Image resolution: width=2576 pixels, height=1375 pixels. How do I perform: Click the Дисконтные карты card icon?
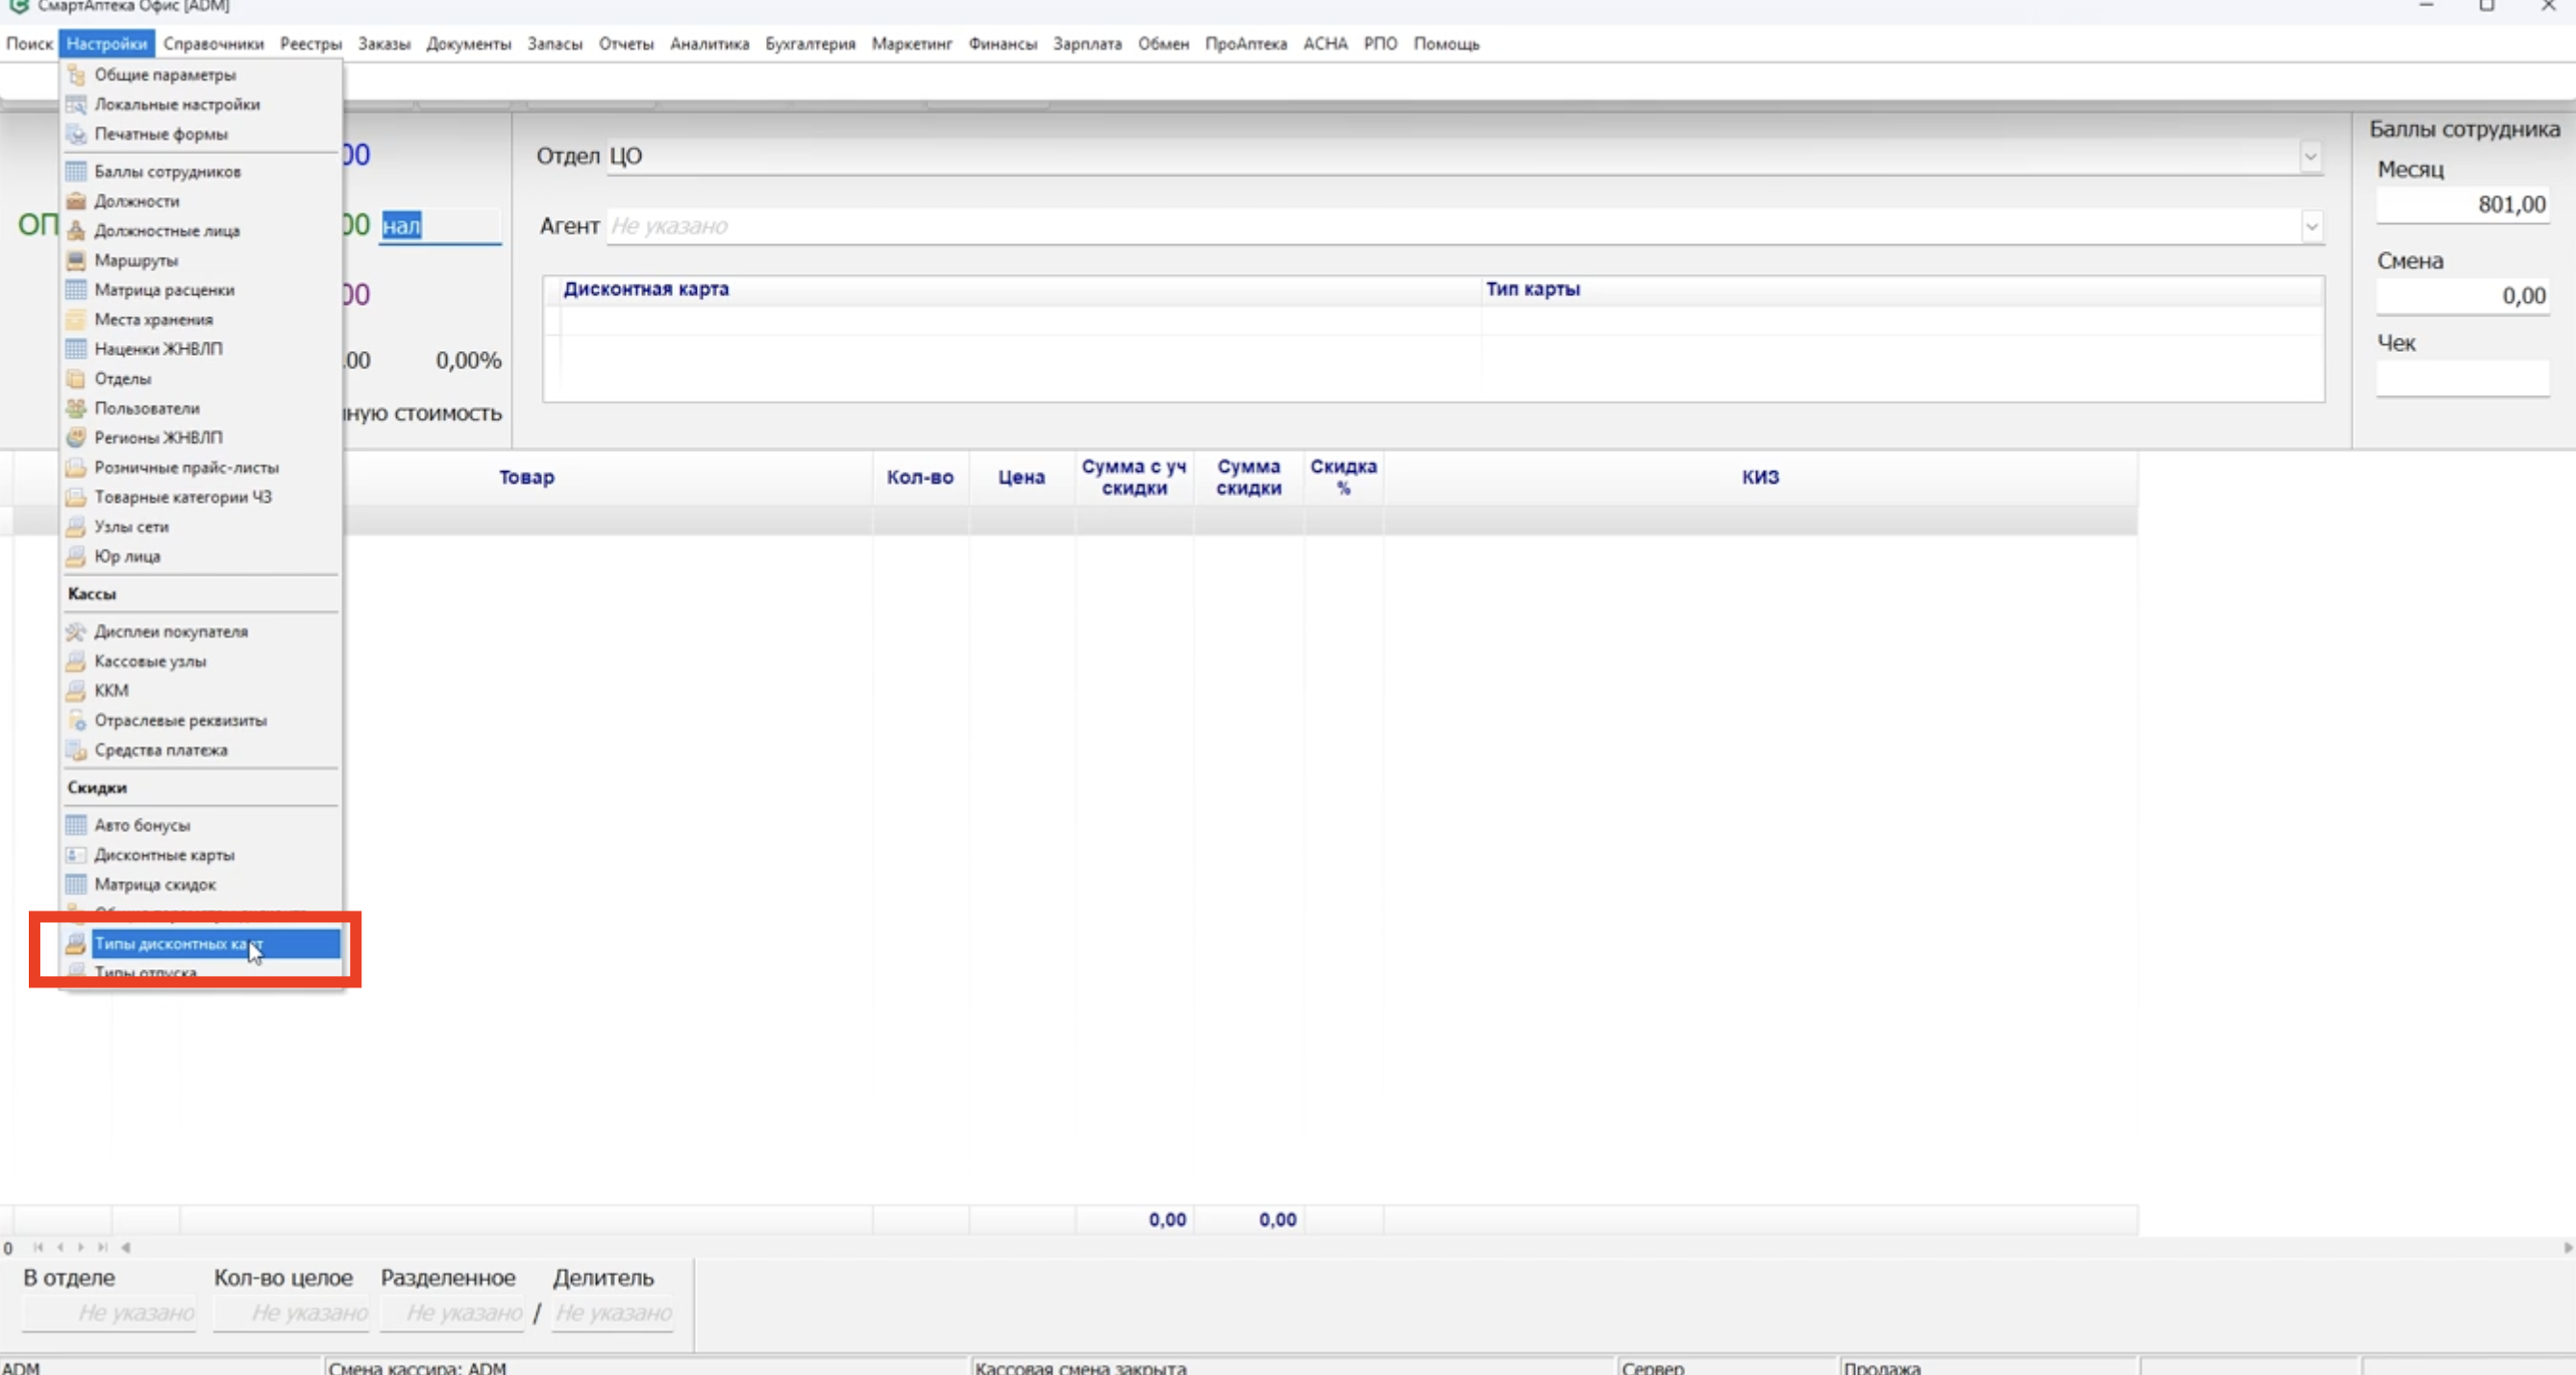(76, 855)
